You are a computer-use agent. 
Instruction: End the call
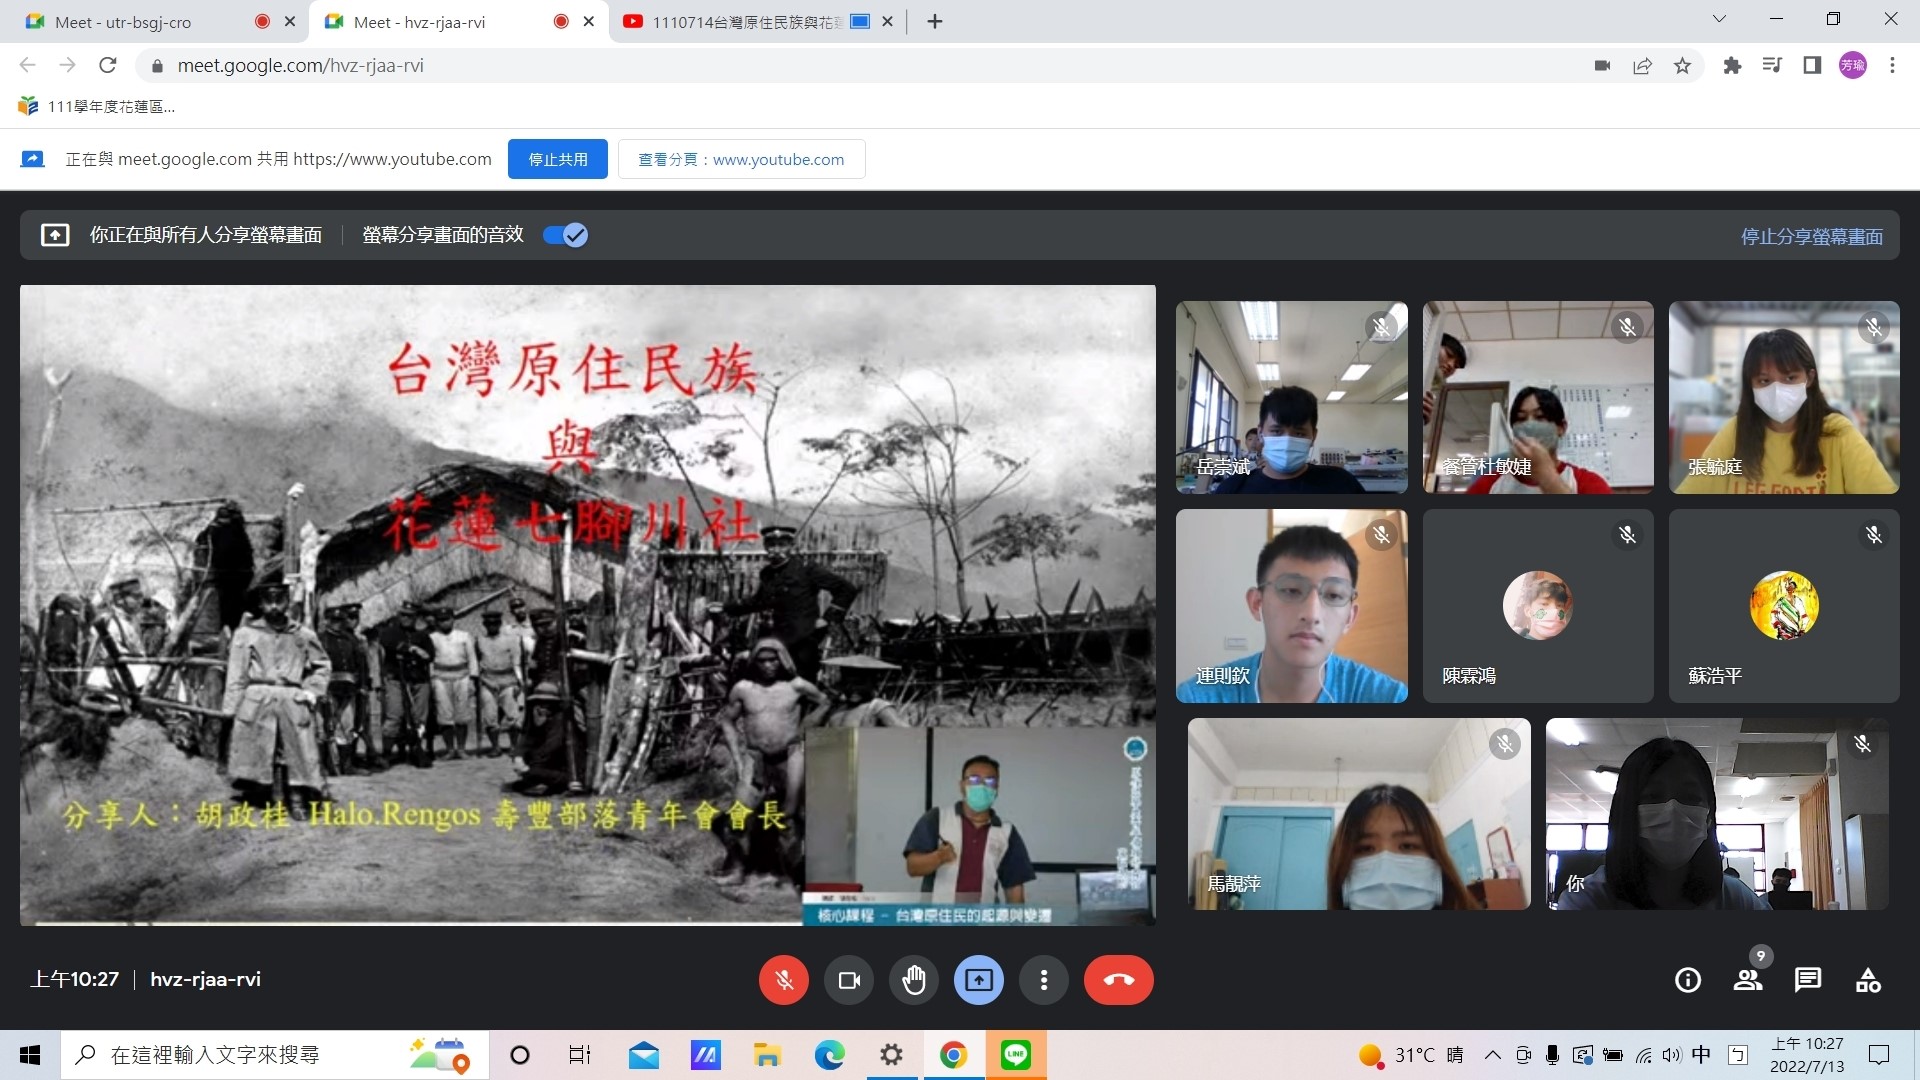1118,980
